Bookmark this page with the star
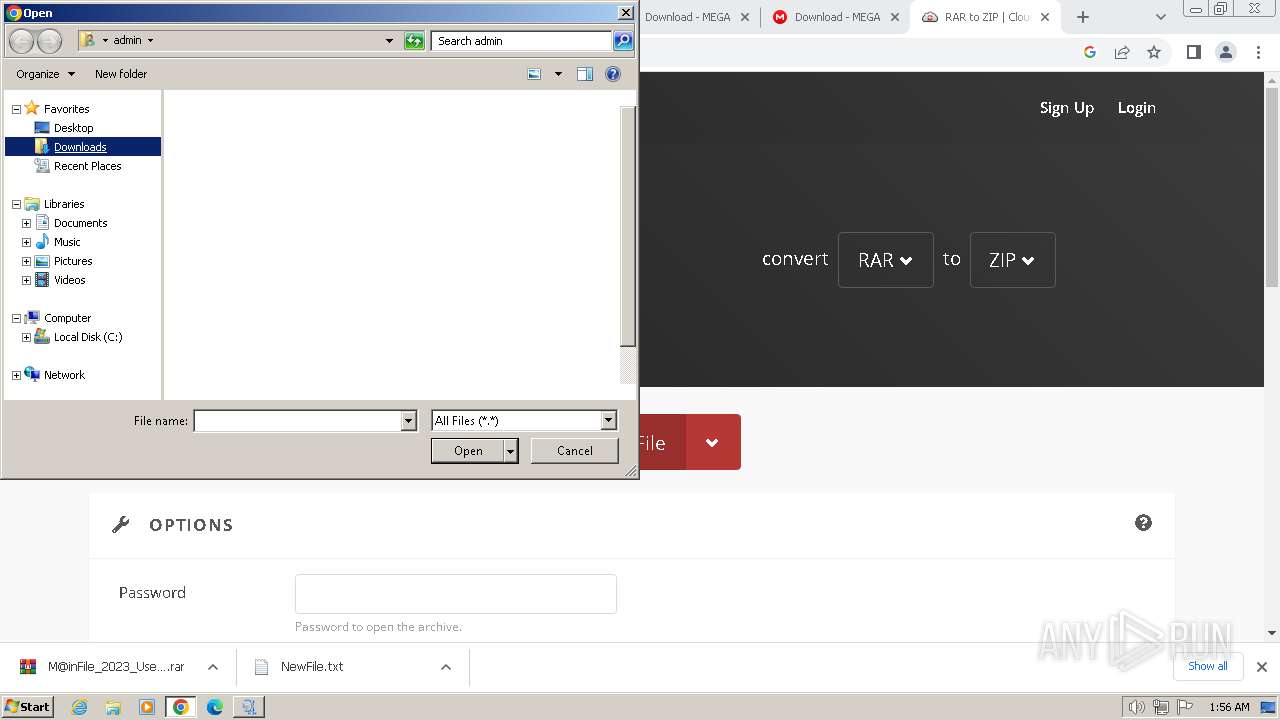 (1154, 52)
